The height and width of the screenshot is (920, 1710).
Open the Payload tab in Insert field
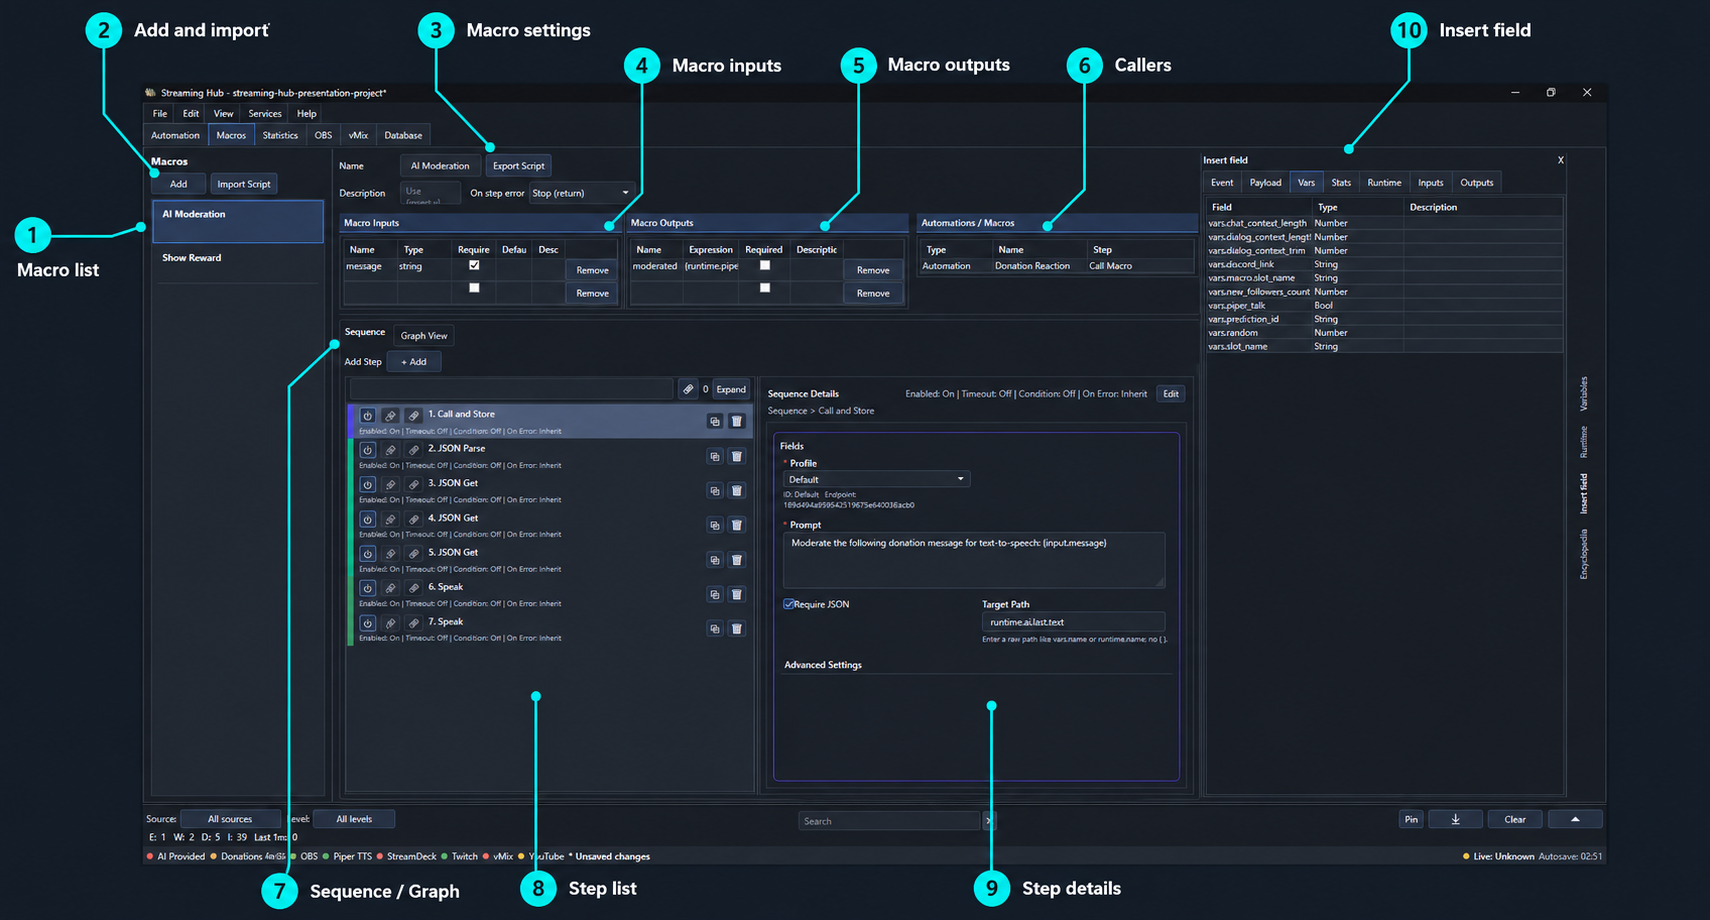[1265, 182]
